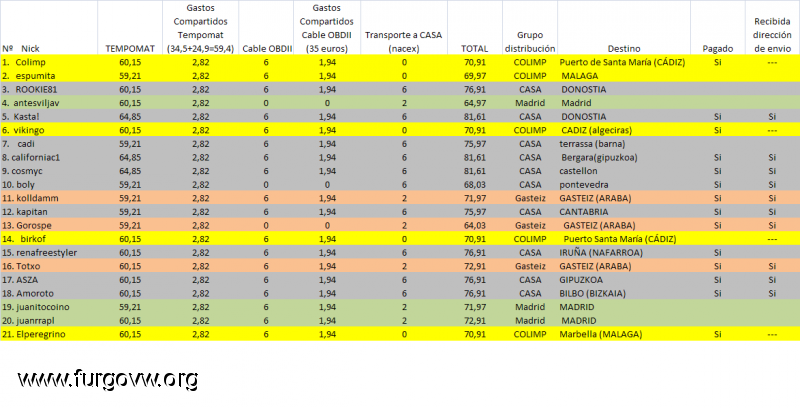Select the nick cell '21. Elperegrino'
Viewport: 800px width, 408px height.
click(x=34, y=334)
